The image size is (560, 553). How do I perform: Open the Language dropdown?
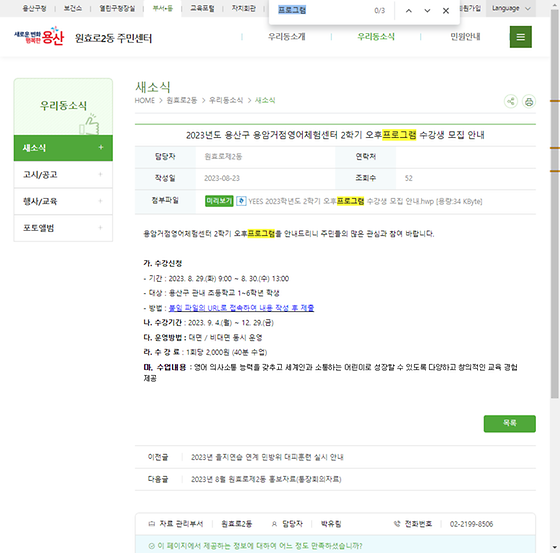pyautogui.click(x=511, y=8)
